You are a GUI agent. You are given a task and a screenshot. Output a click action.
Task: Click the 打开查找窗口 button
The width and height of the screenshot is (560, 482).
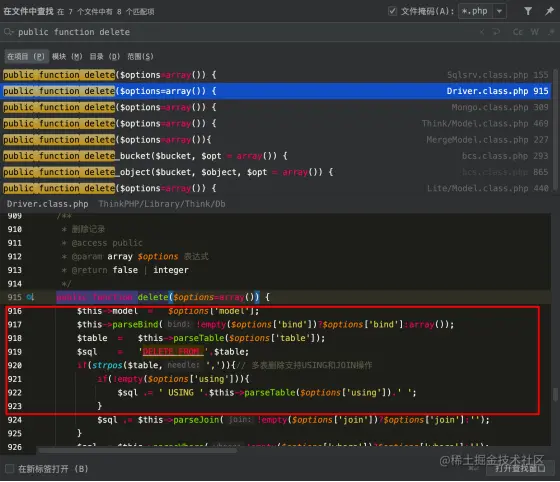click(520, 468)
